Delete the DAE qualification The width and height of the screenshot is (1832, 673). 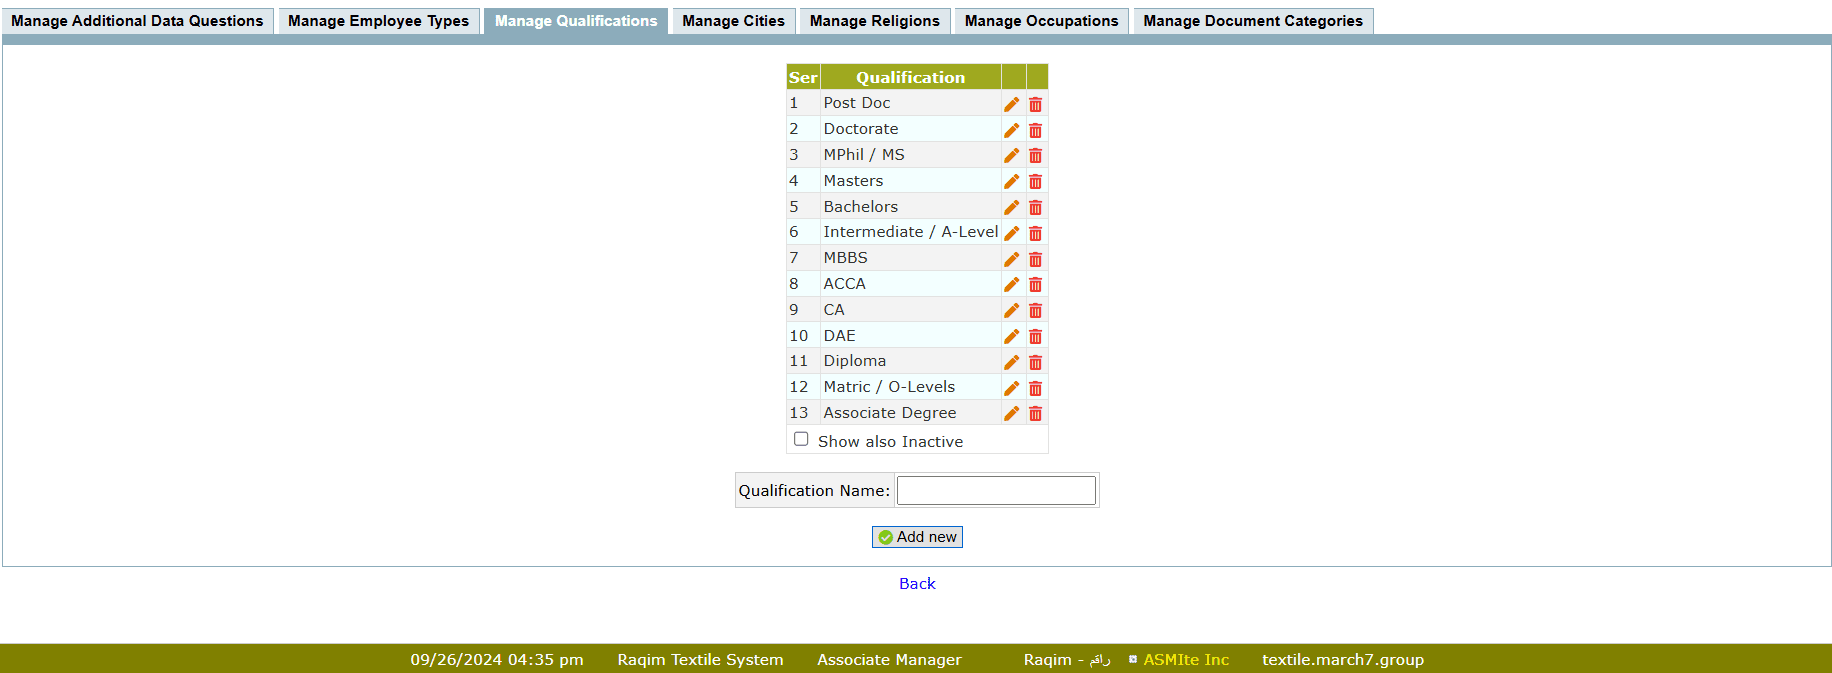click(1035, 337)
